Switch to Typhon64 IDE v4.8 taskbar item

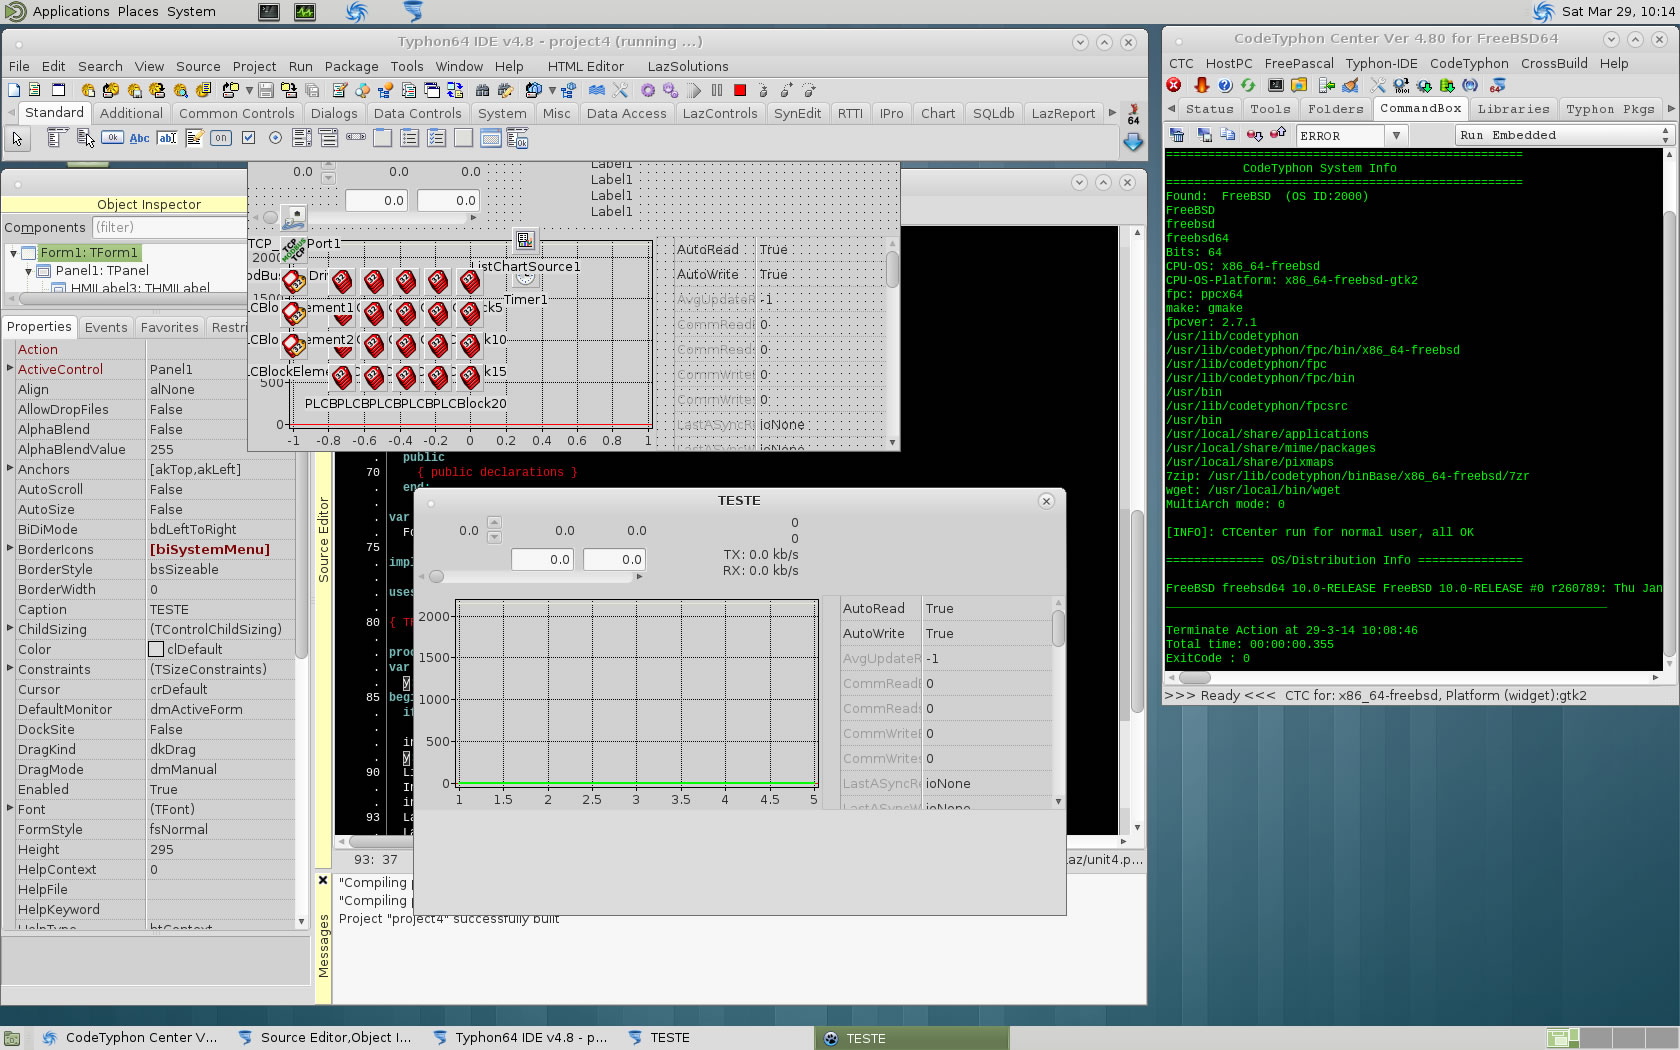[520, 1037]
